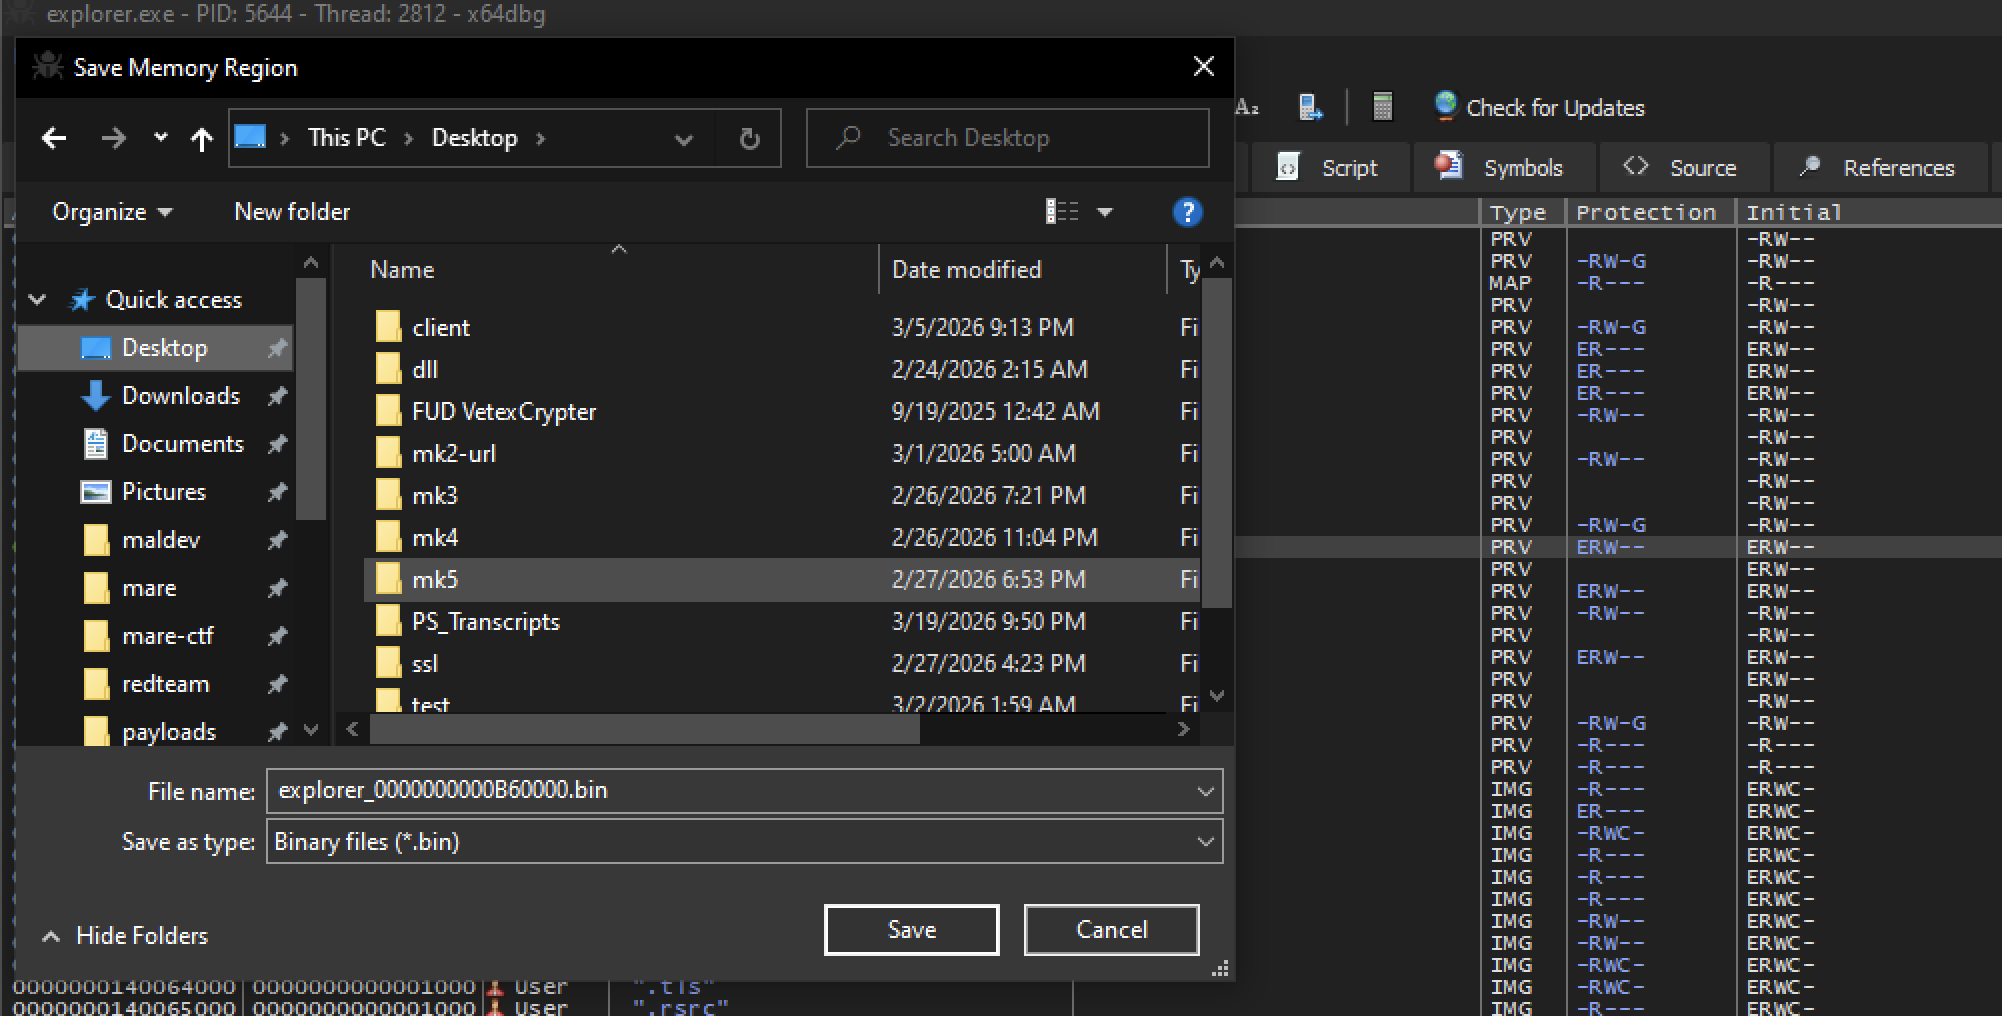The height and width of the screenshot is (1016, 2002).
Task: Select Desktop in Quick access
Action: [x=155, y=348]
